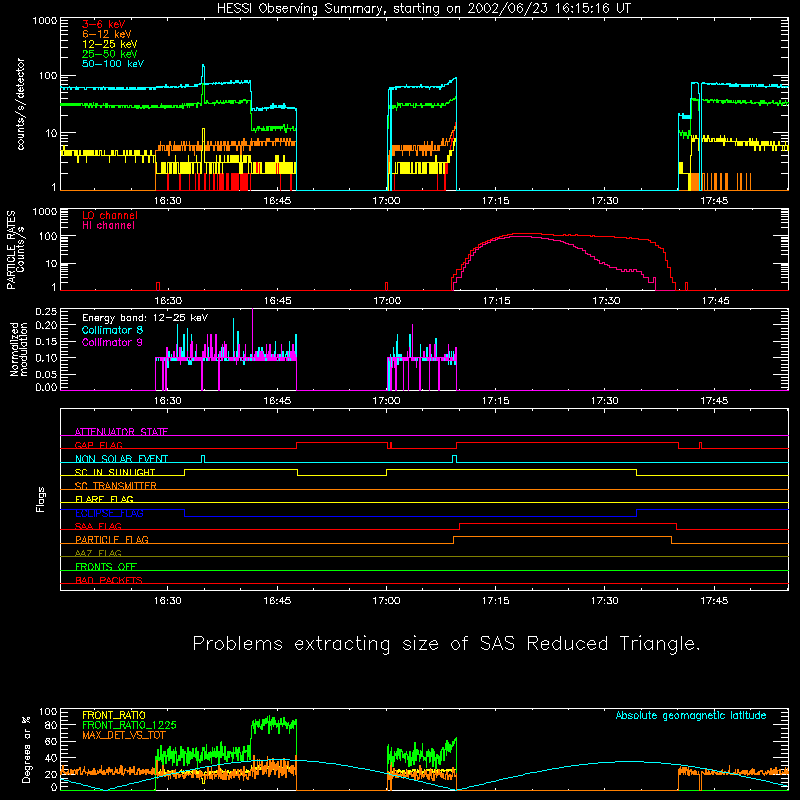Click the 'Problems extracting size of SAS Reduced Triangle.' message
The width and height of the screenshot is (800, 800).
point(446,644)
